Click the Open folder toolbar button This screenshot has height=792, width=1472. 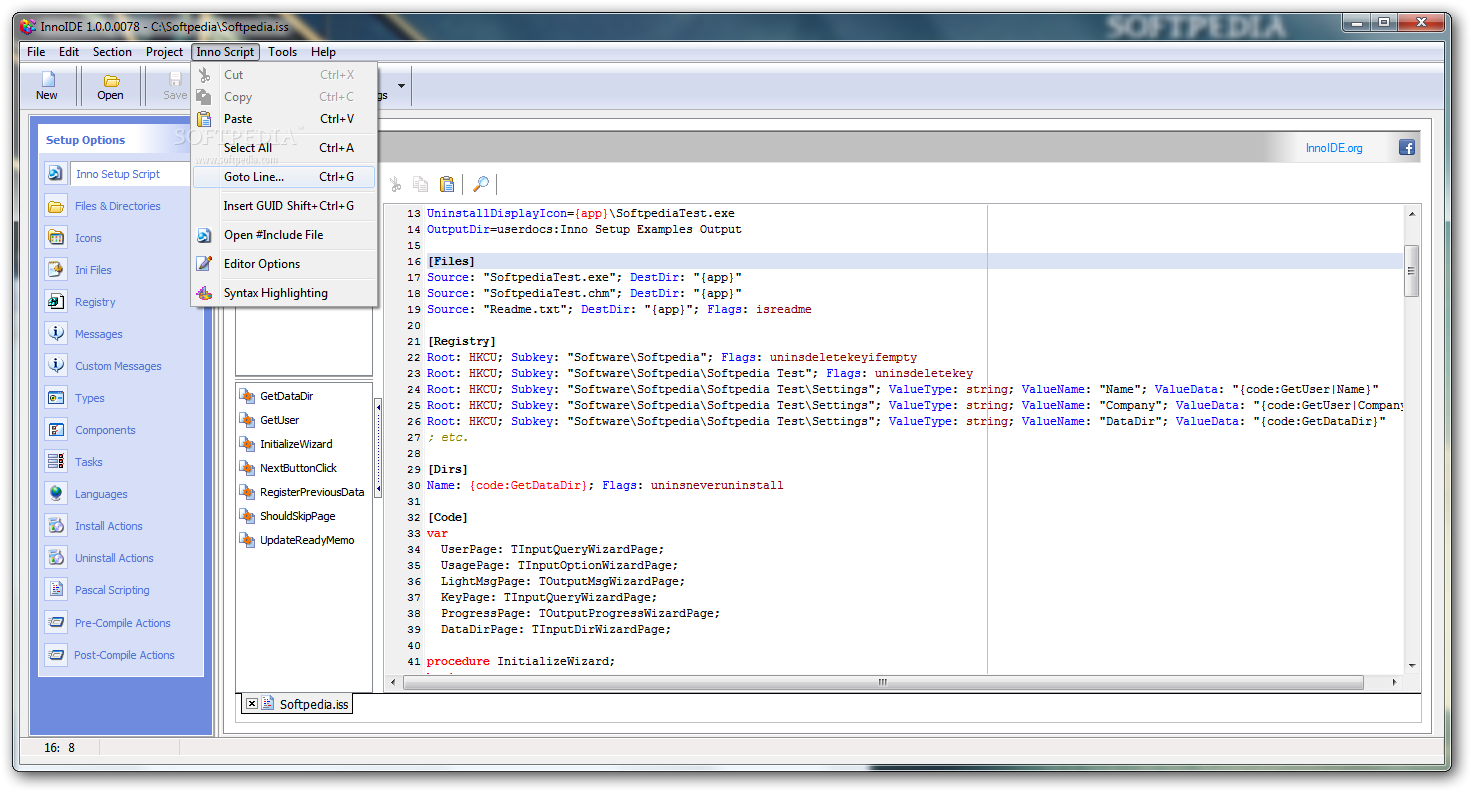110,86
